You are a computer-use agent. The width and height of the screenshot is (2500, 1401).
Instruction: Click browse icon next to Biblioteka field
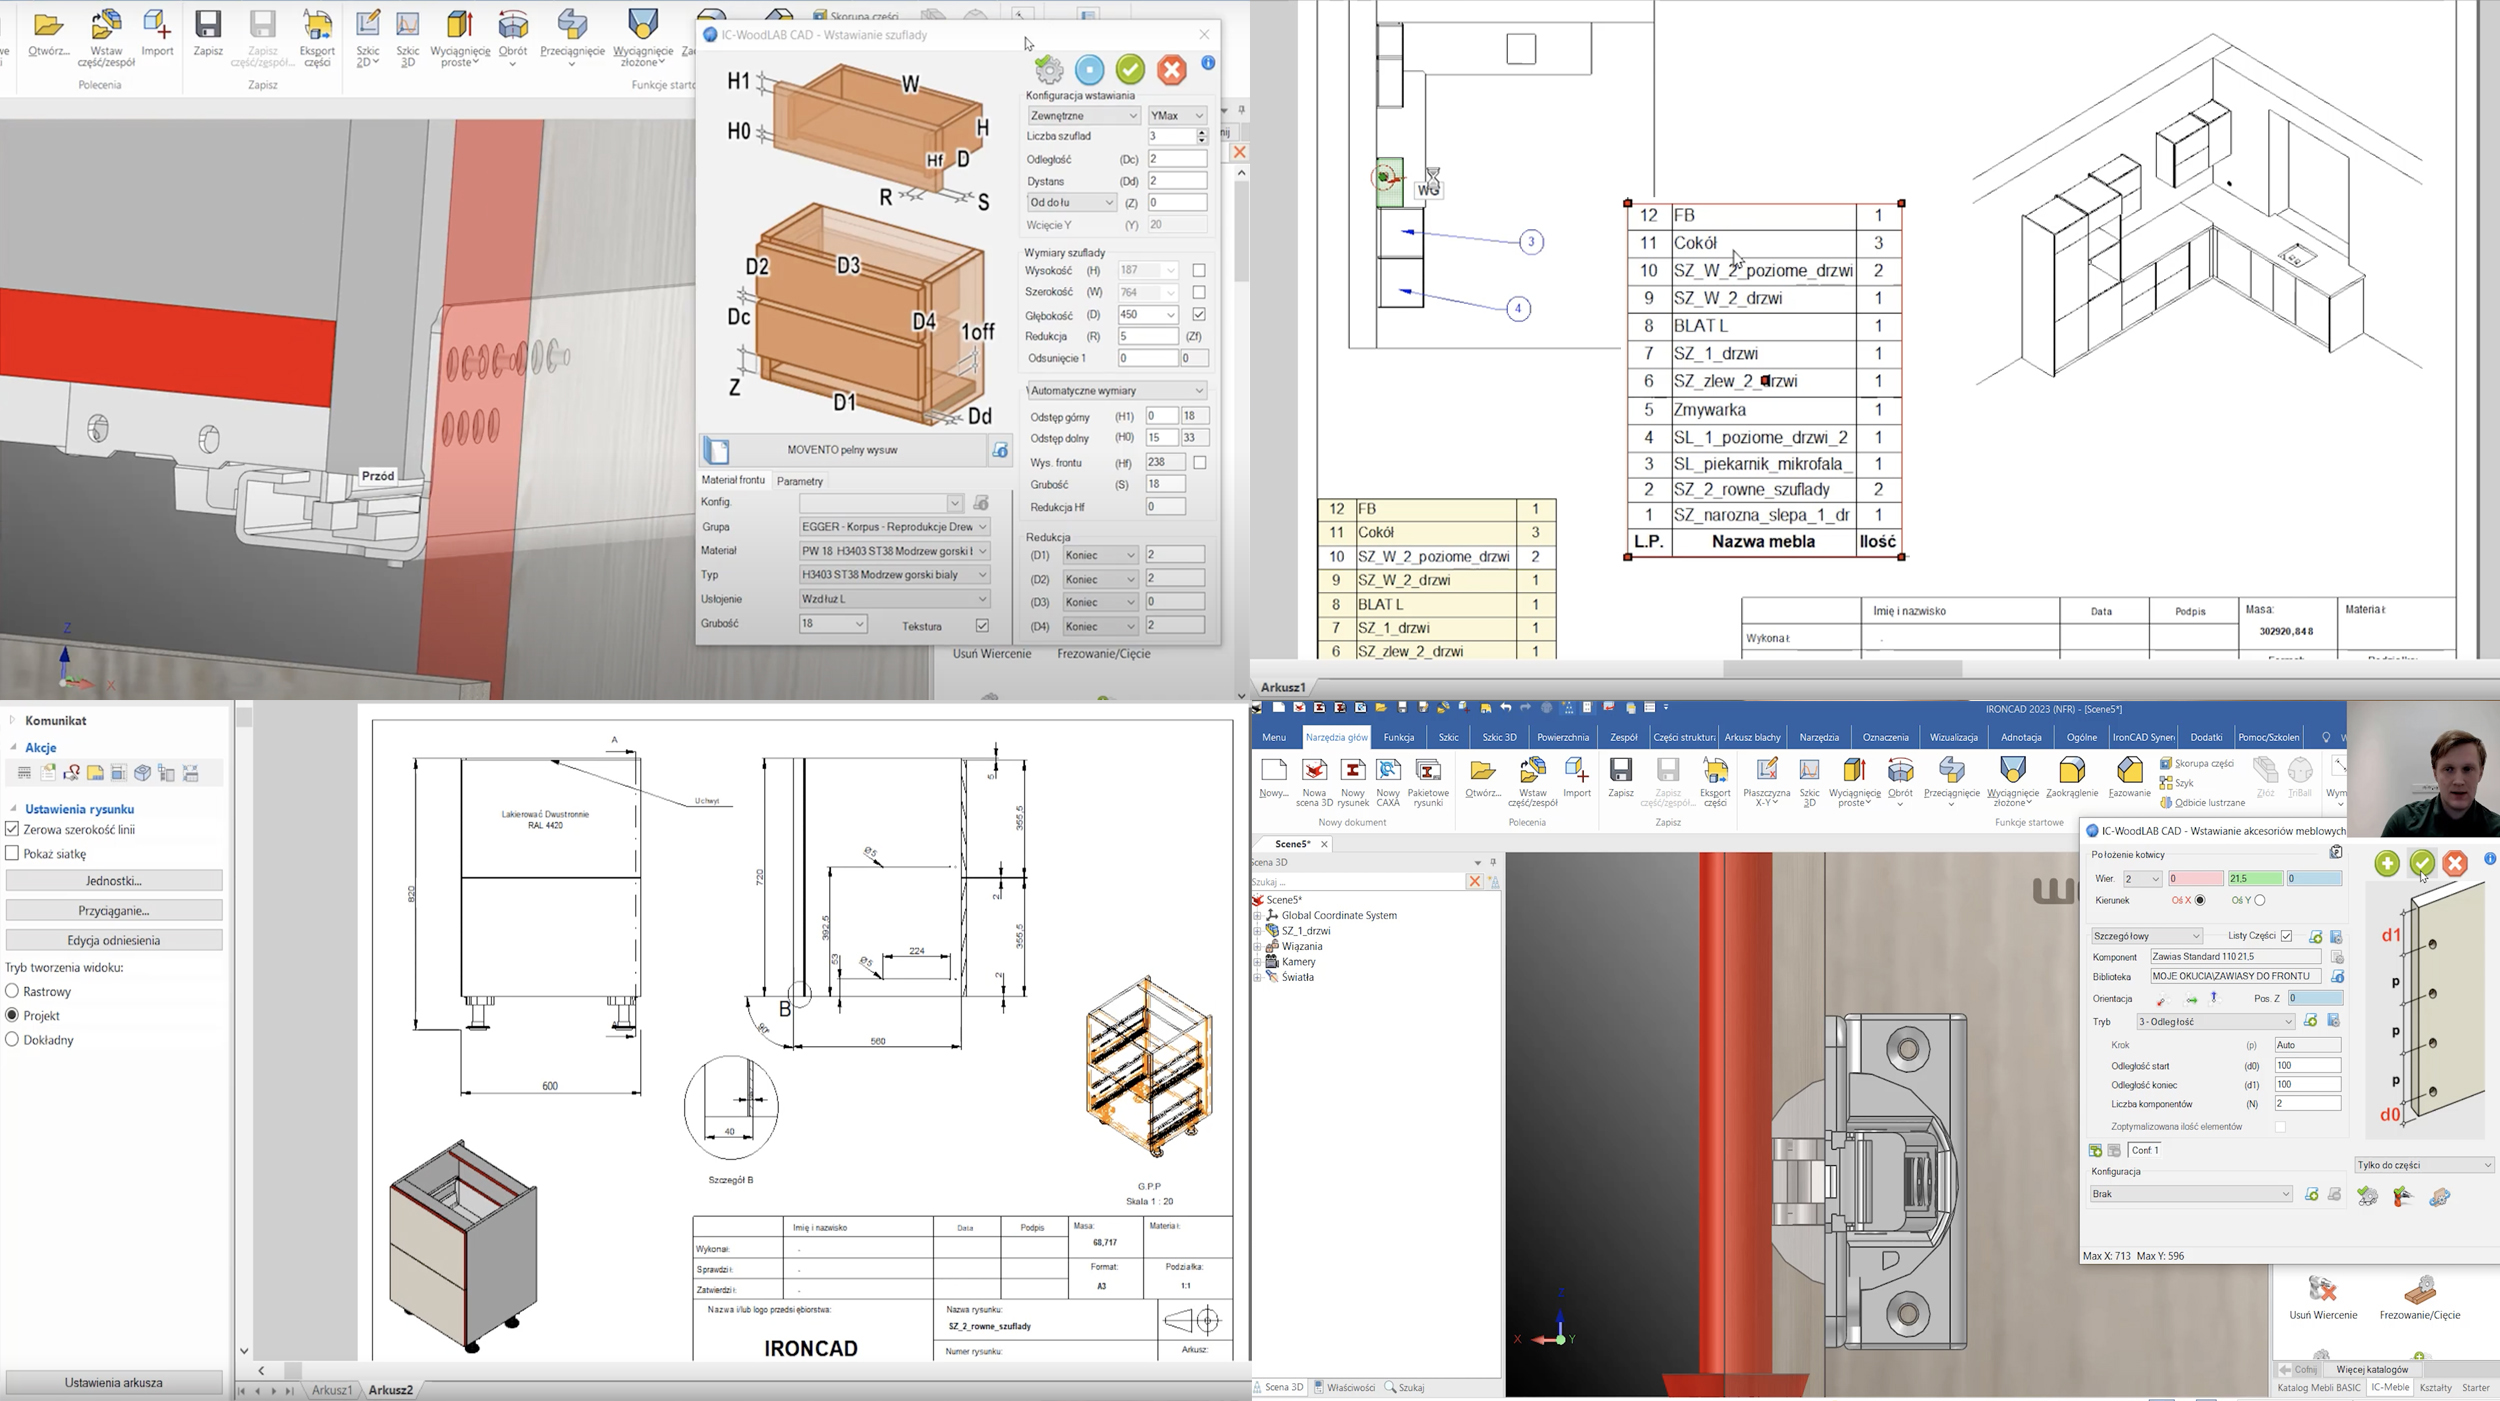click(2337, 977)
